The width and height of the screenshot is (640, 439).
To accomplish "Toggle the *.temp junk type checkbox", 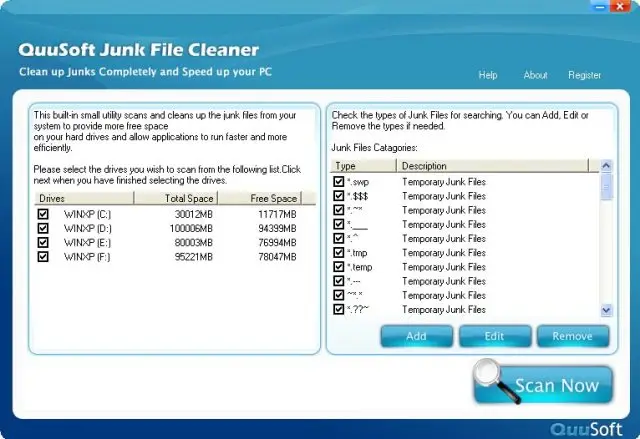I will coord(338,267).
